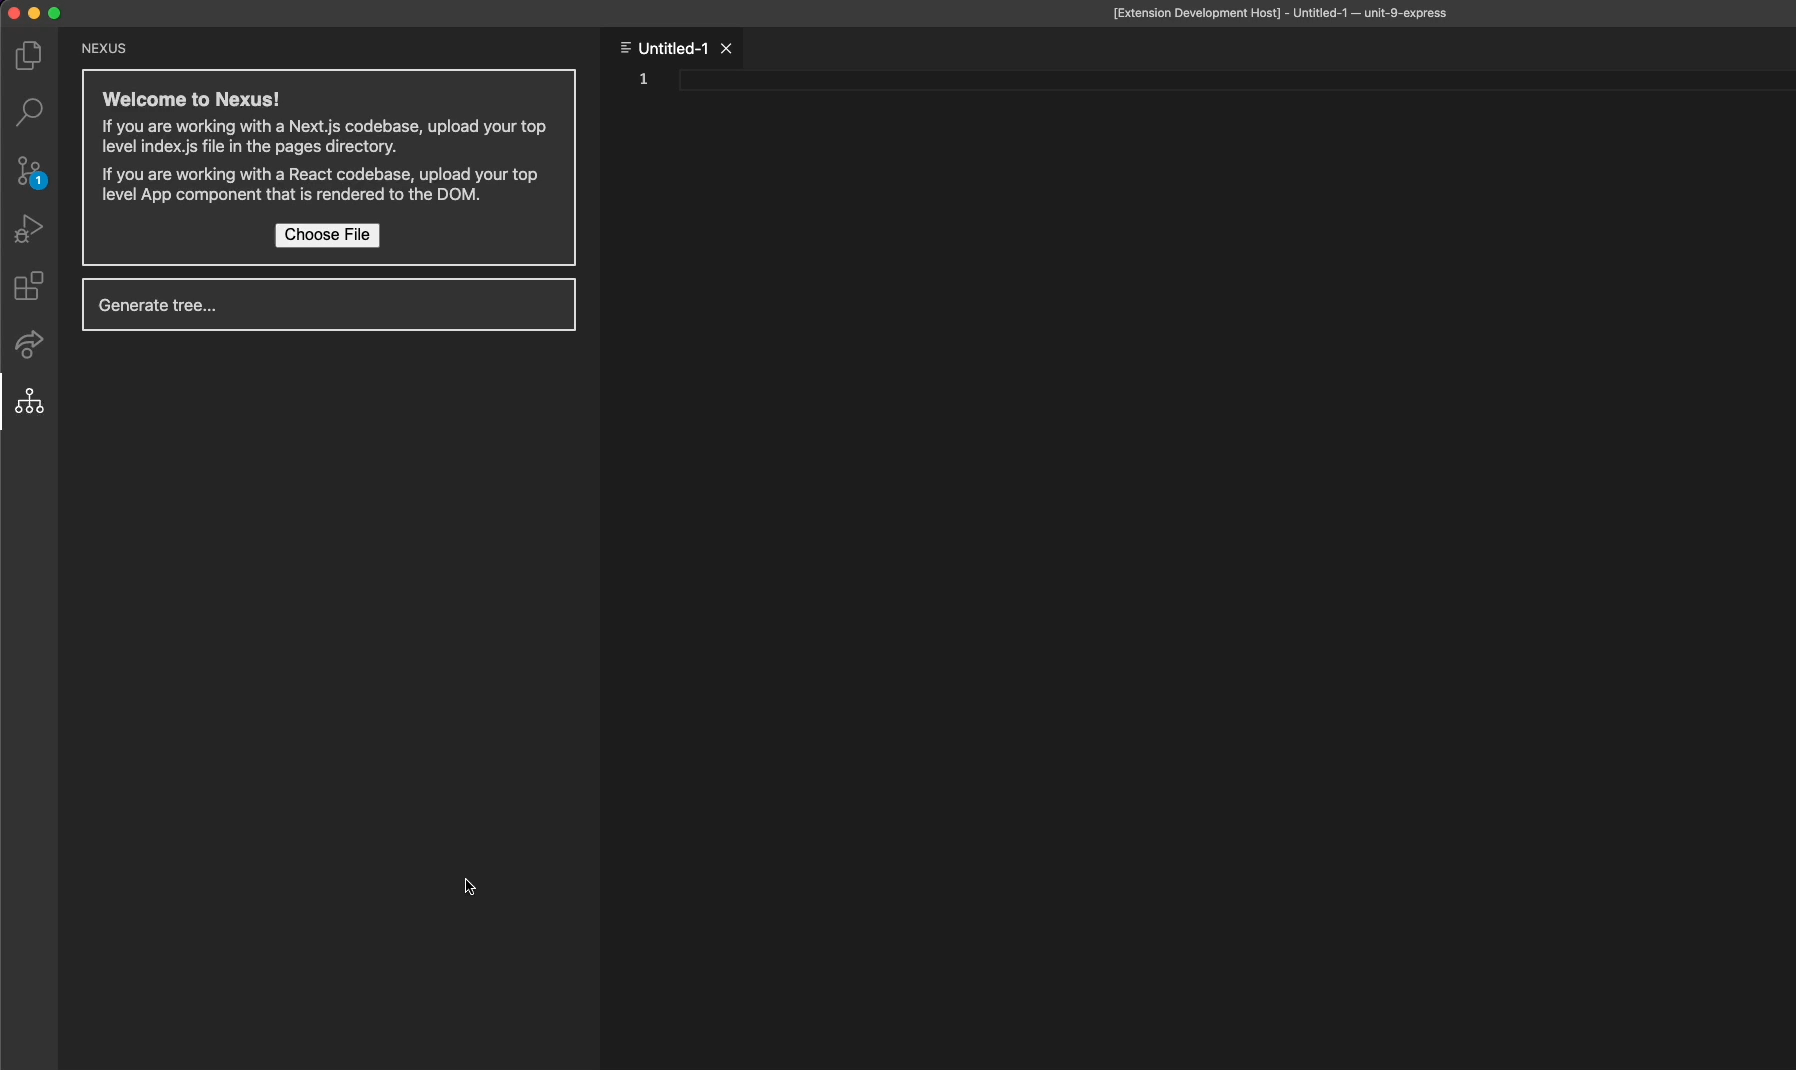The width and height of the screenshot is (1796, 1070).
Task: Open the Run and Debug view
Action: pos(29,228)
